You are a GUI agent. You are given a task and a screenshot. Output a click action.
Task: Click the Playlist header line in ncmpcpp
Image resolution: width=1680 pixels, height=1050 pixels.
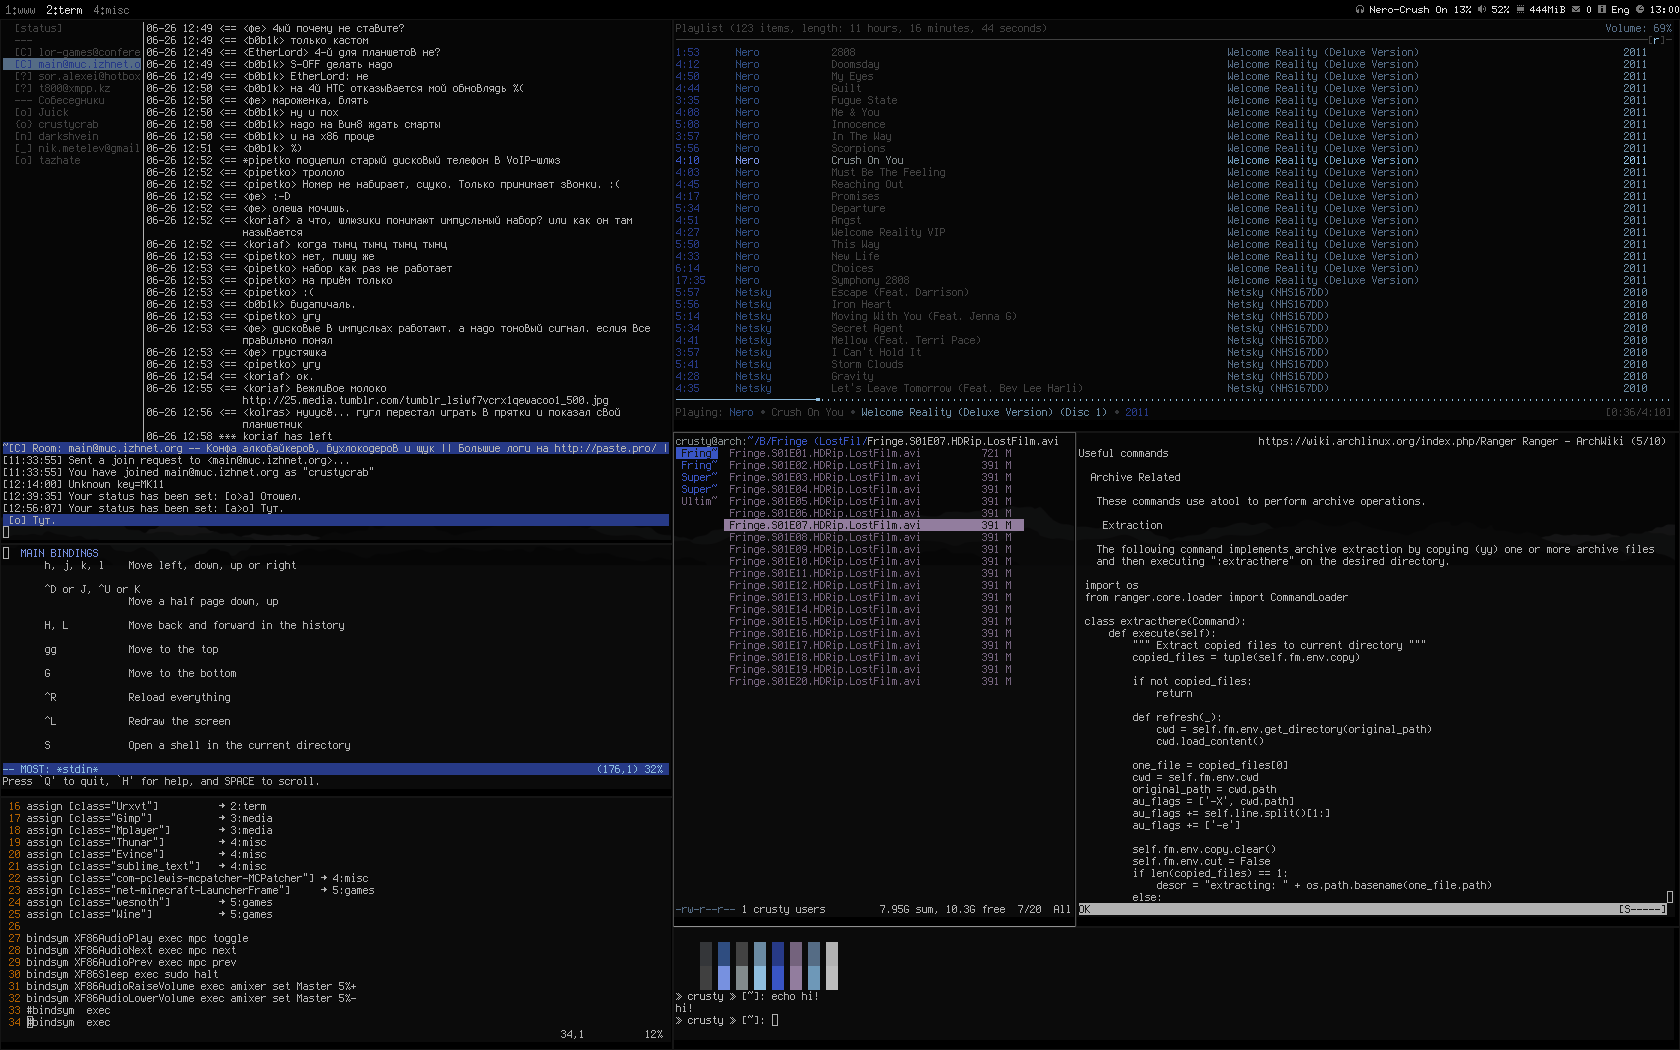point(861,28)
